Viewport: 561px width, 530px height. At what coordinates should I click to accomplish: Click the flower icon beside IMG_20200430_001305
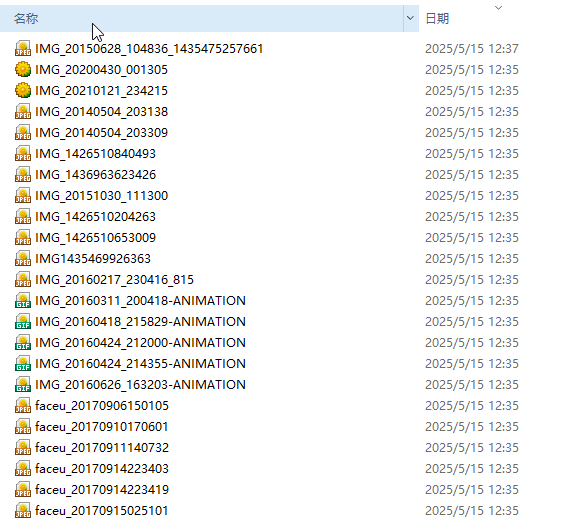click(x=23, y=69)
